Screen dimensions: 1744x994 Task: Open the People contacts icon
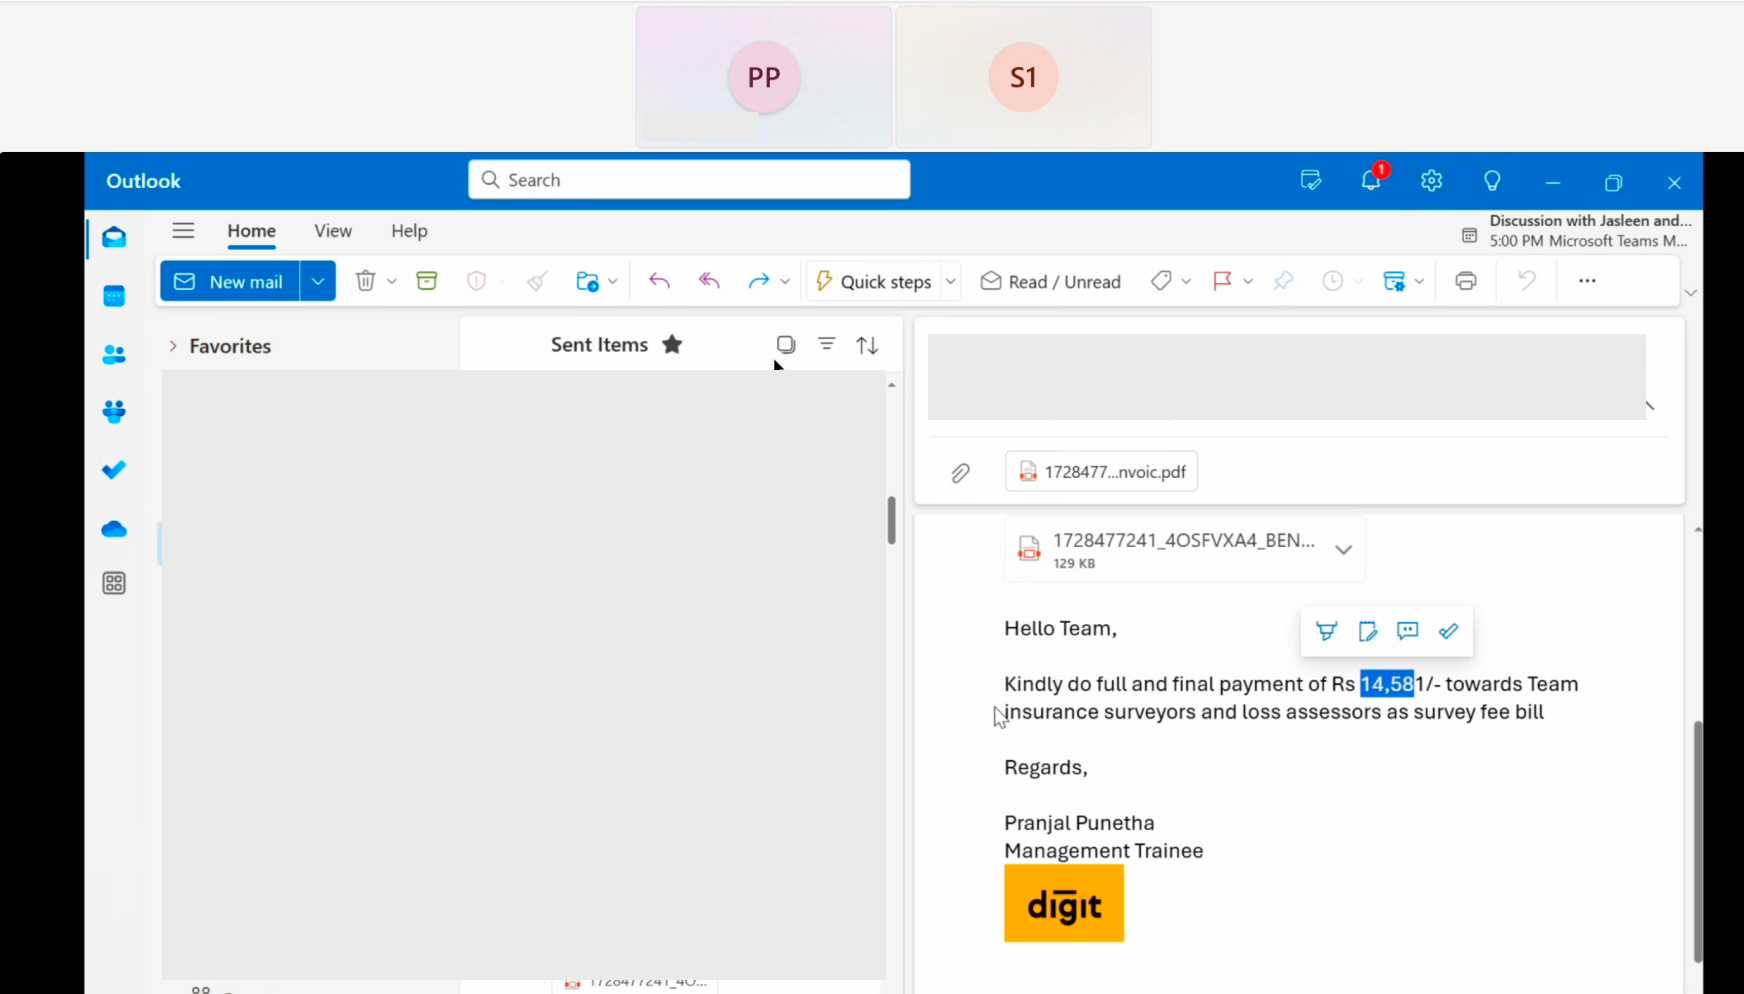tap(114, 354)
